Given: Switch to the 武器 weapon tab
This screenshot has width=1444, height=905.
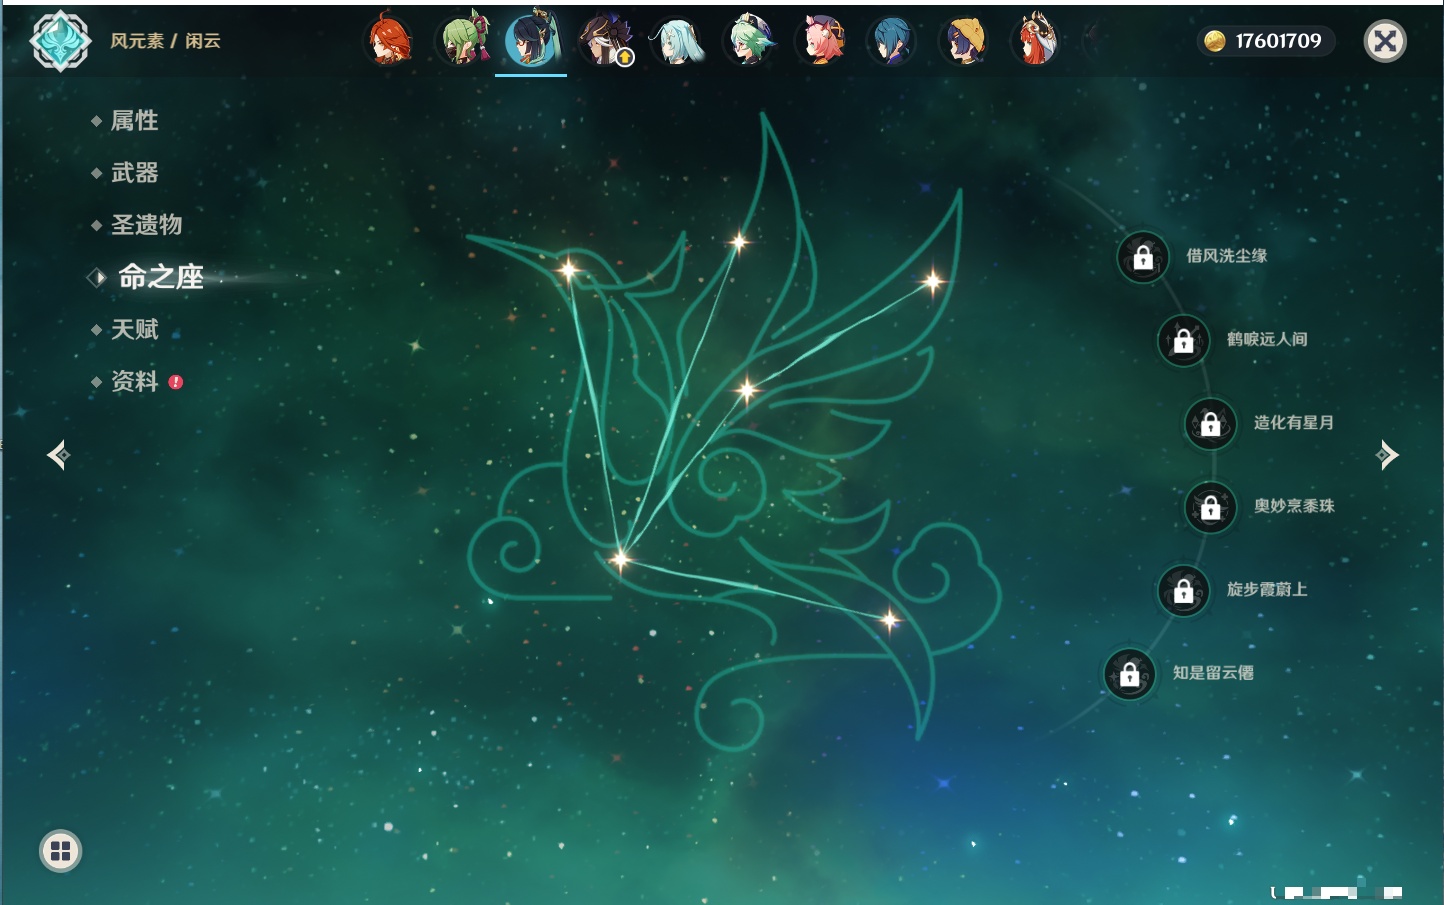Looking at the screenshot, I should (x=134, y=173).
